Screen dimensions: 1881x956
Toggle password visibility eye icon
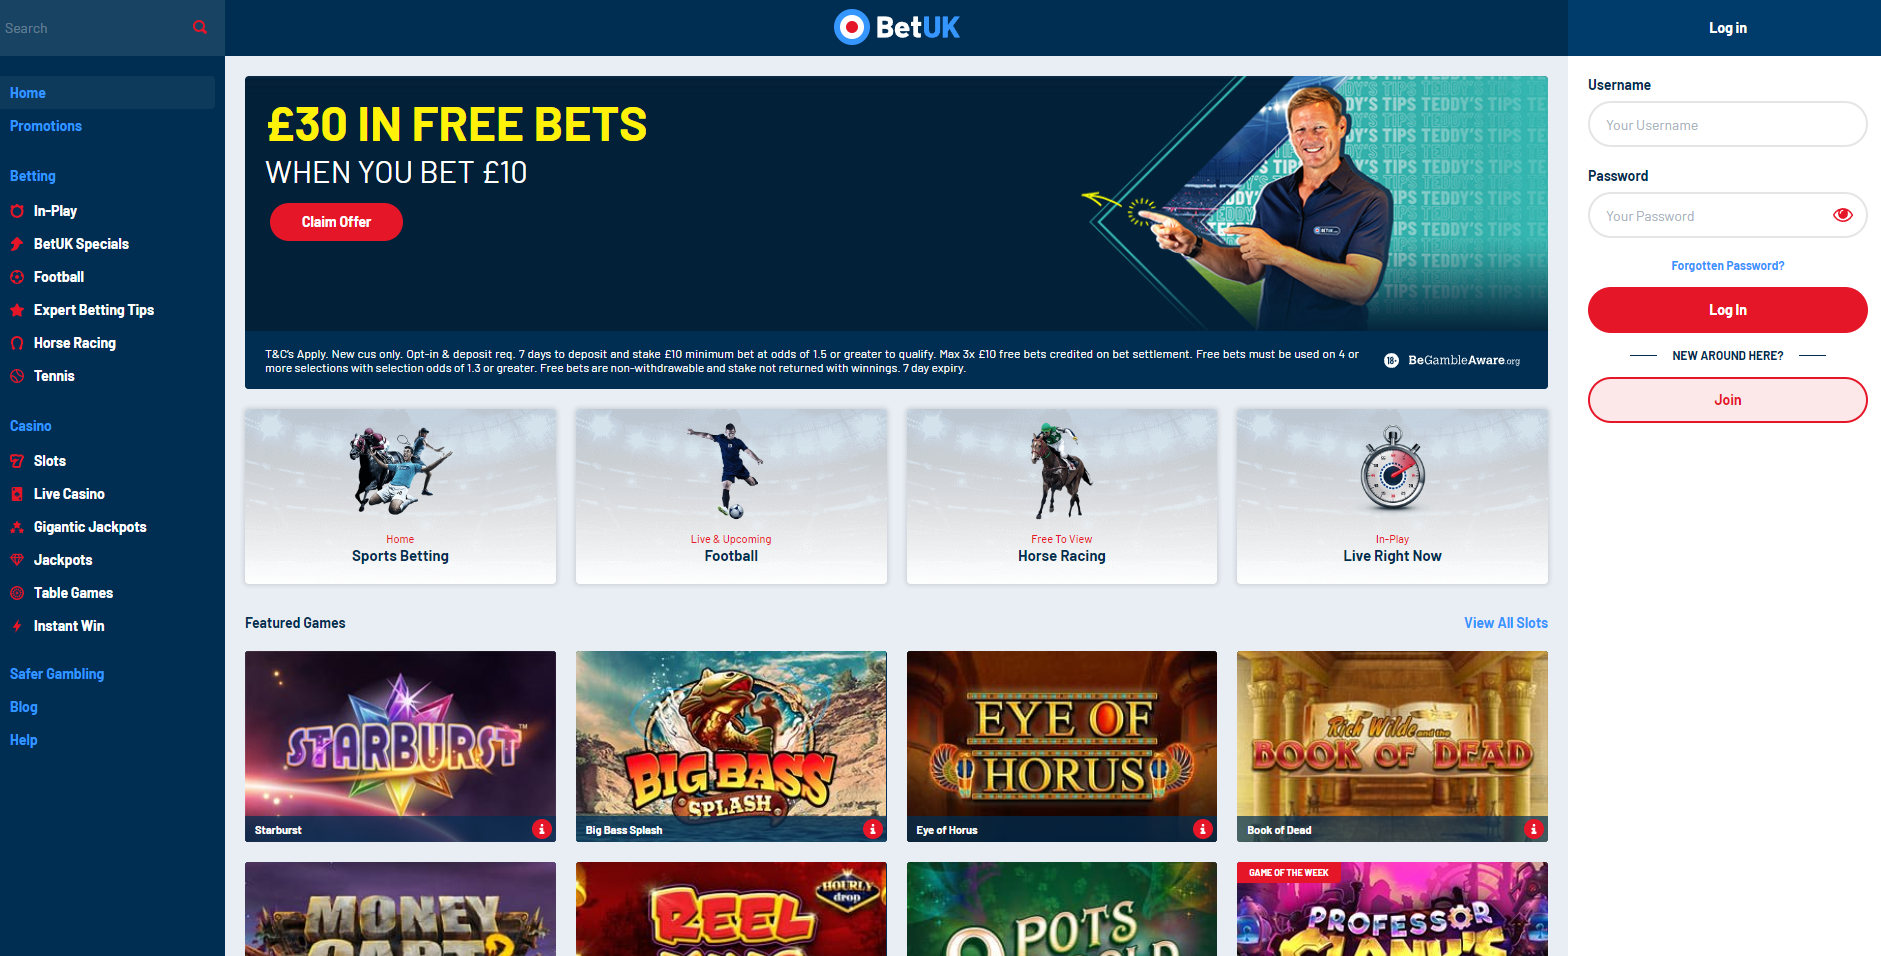[x=1843, y=215]
